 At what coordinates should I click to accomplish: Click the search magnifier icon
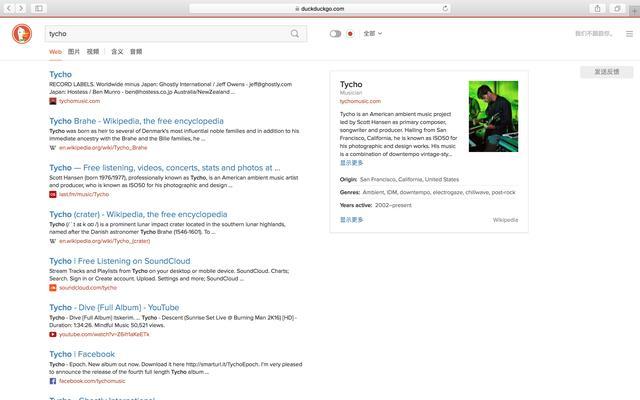(x=295, y=34)
